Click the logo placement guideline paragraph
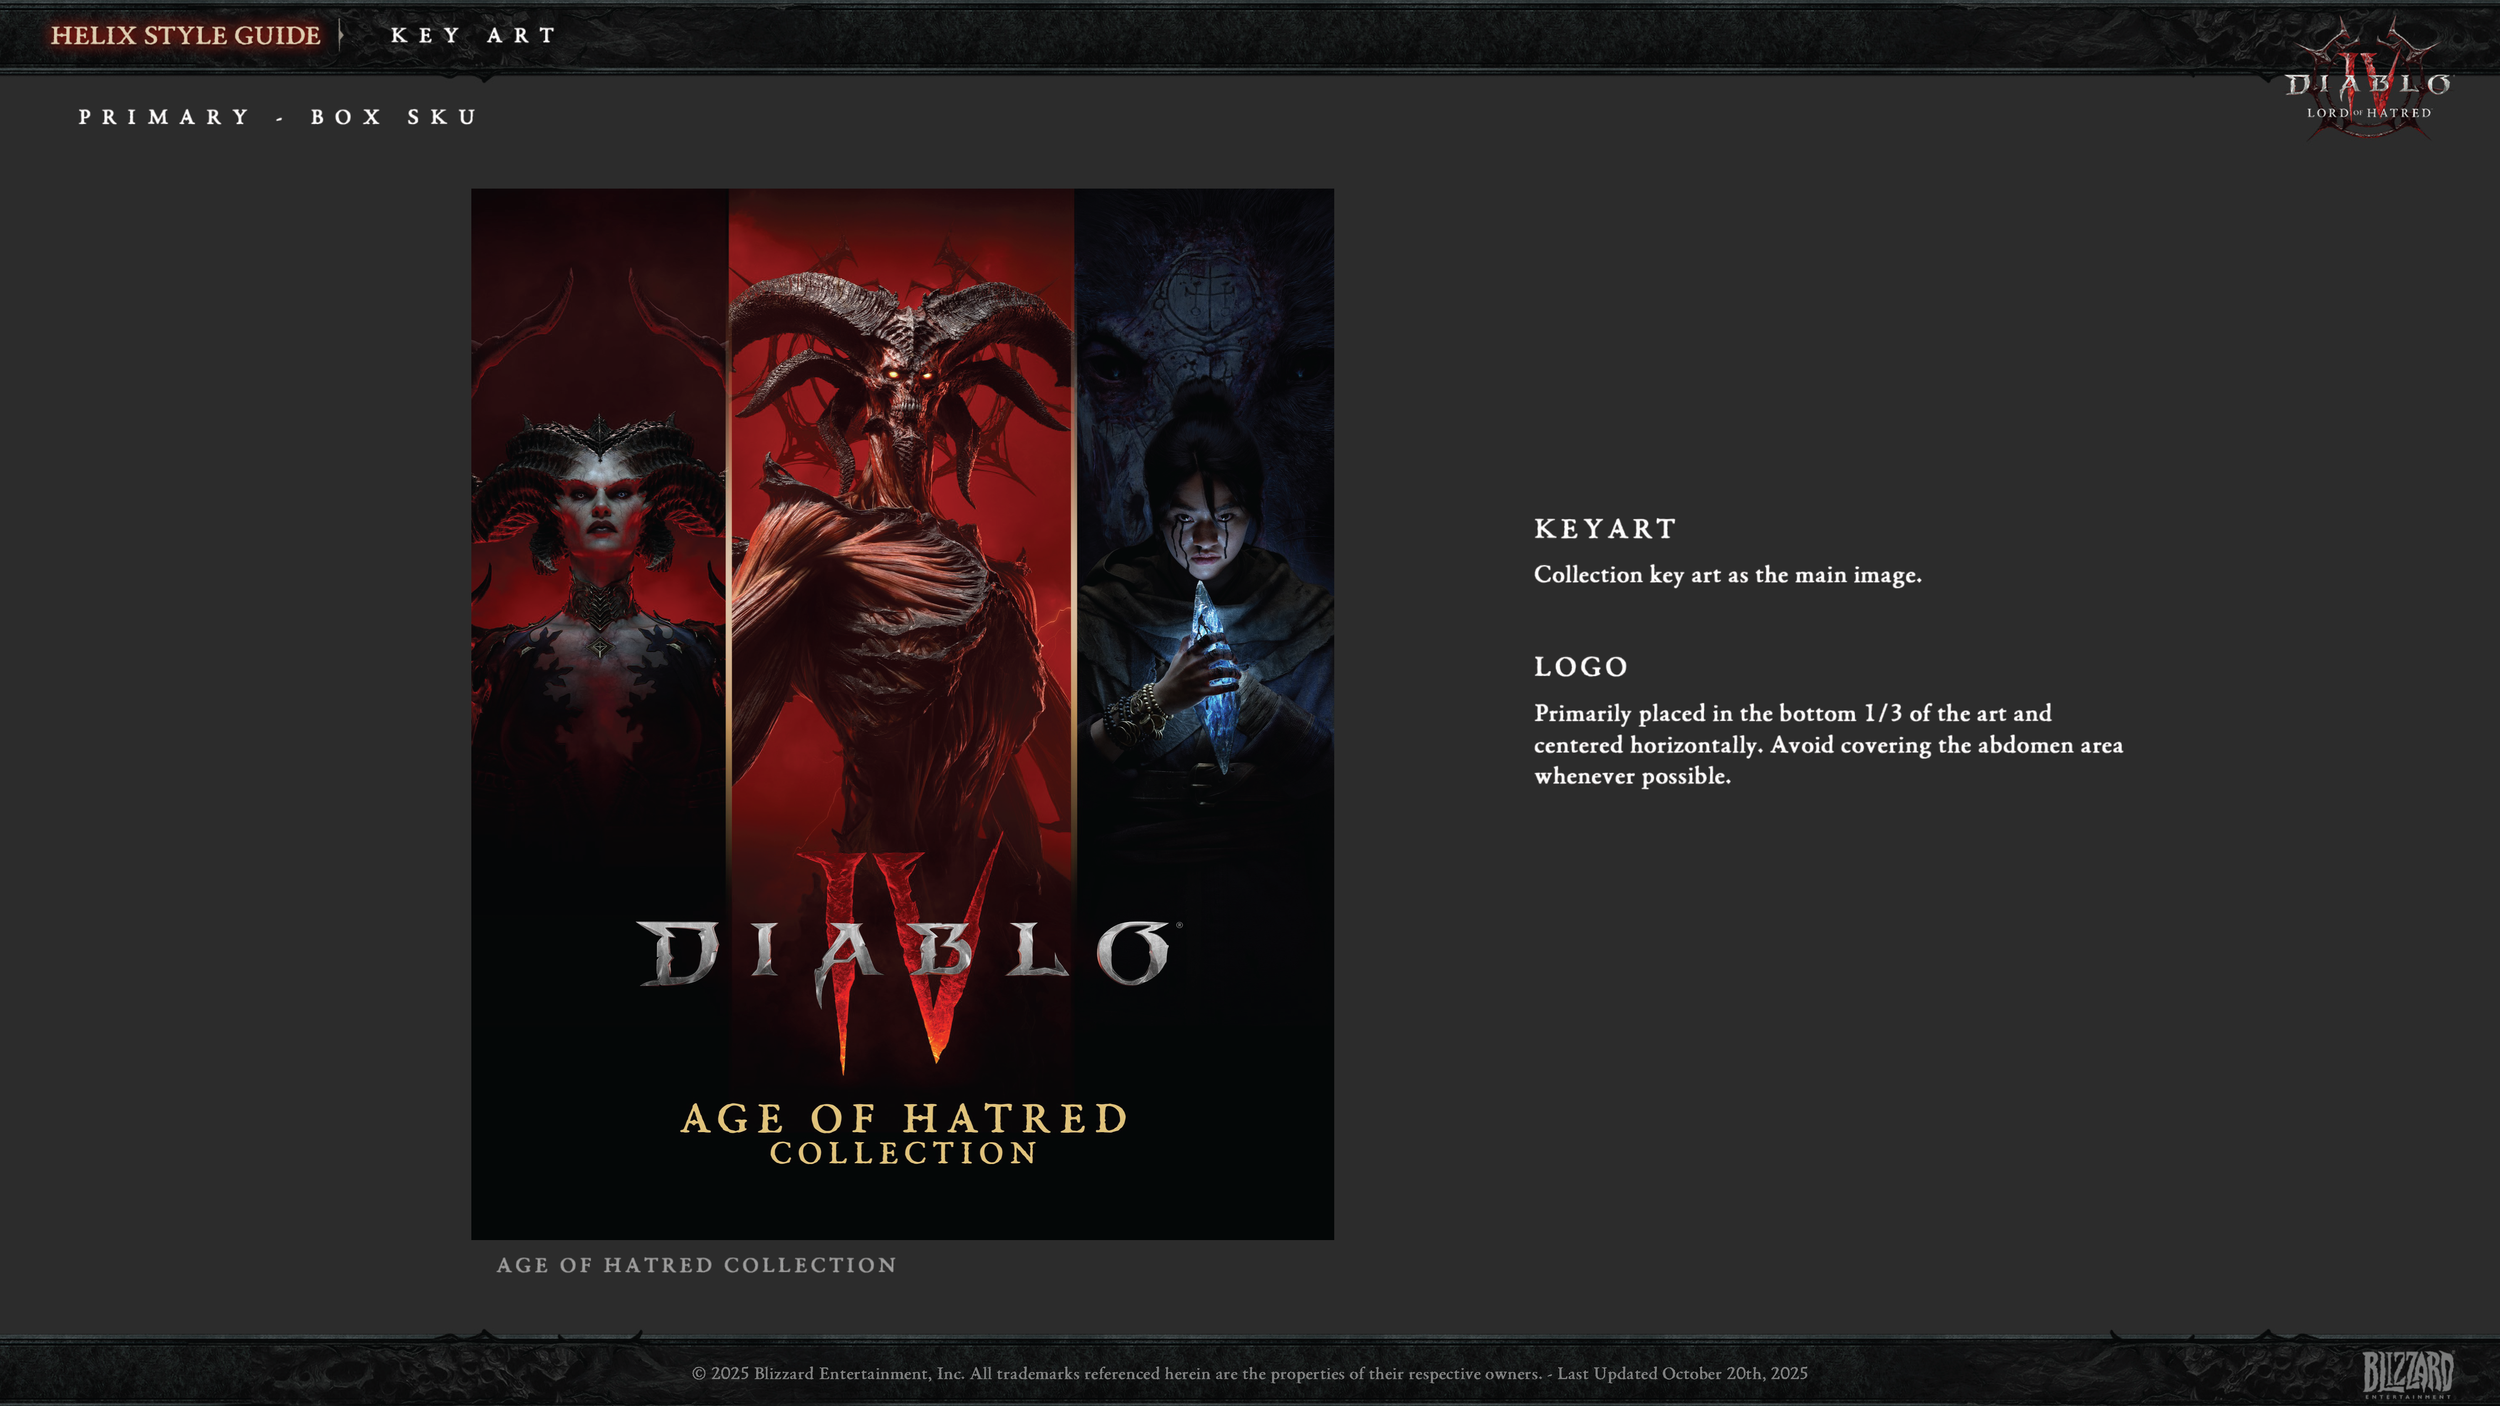Image resolution: width=2500 pixels, height=1406 pixels. [x=1827, y=745]
